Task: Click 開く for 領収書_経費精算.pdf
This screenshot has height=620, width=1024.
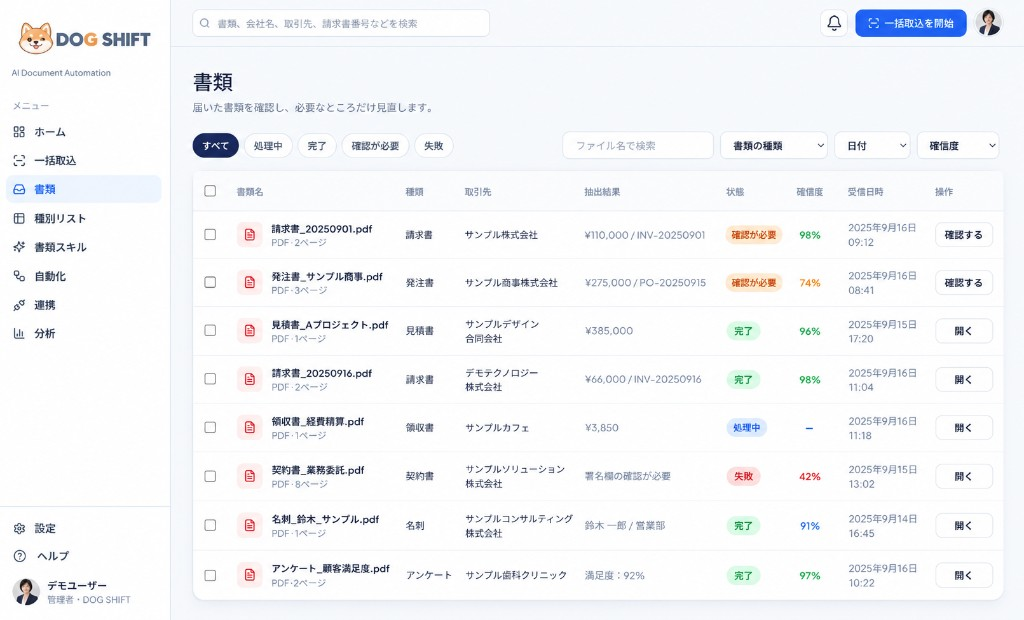Action: click(x=964, y=428)
